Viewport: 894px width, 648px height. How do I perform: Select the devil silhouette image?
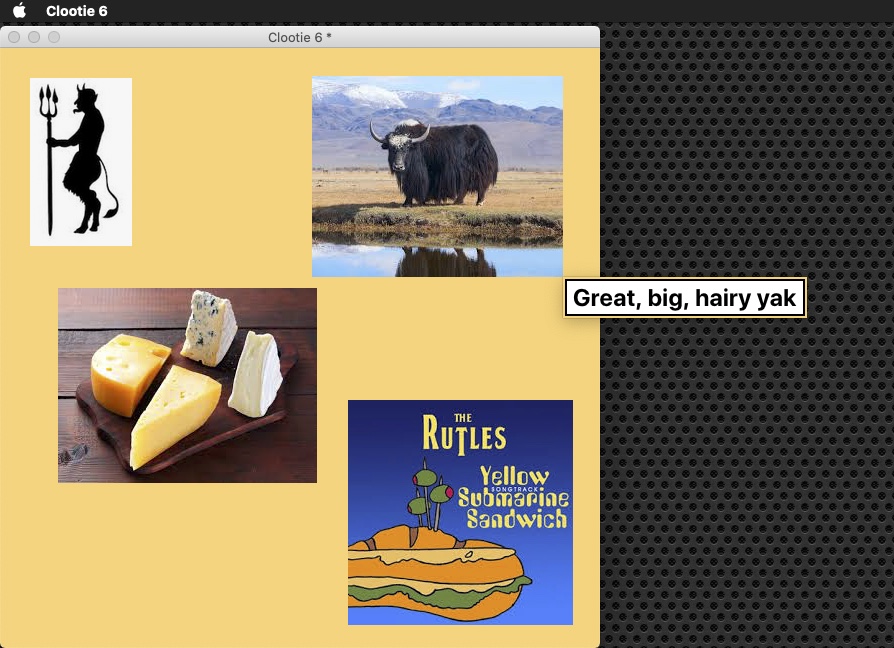point(81,162)
